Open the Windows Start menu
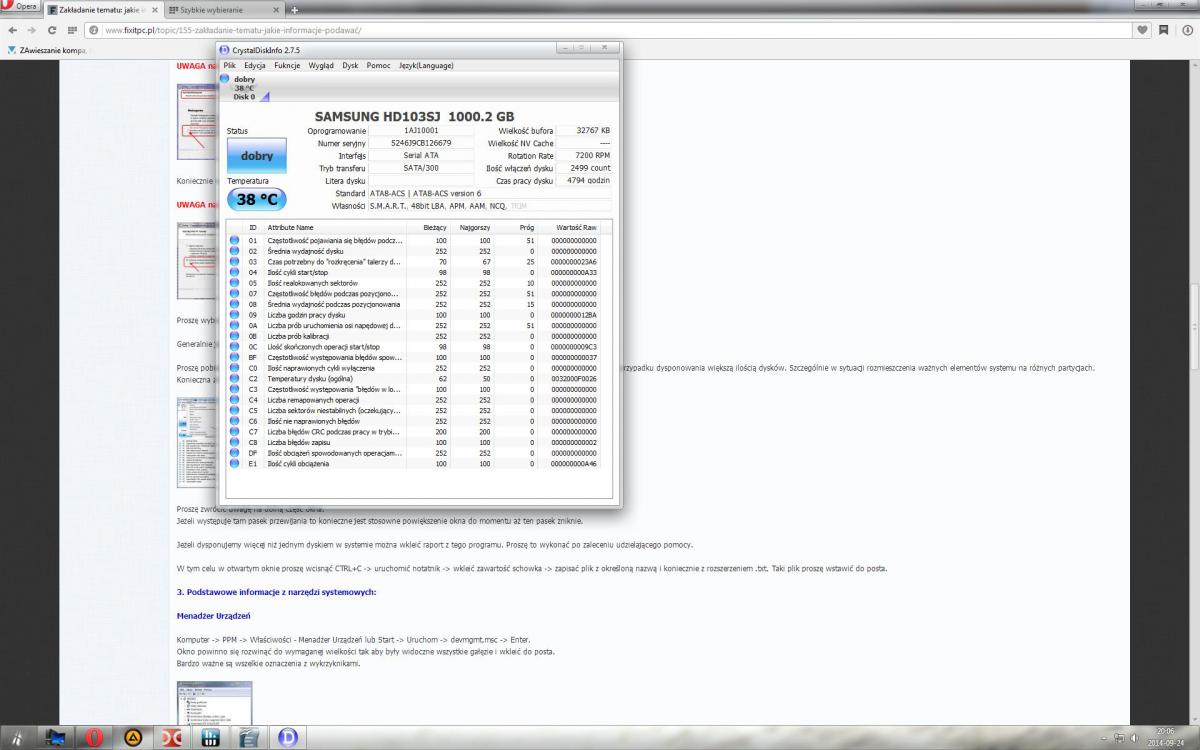 (x=18, y=737)
